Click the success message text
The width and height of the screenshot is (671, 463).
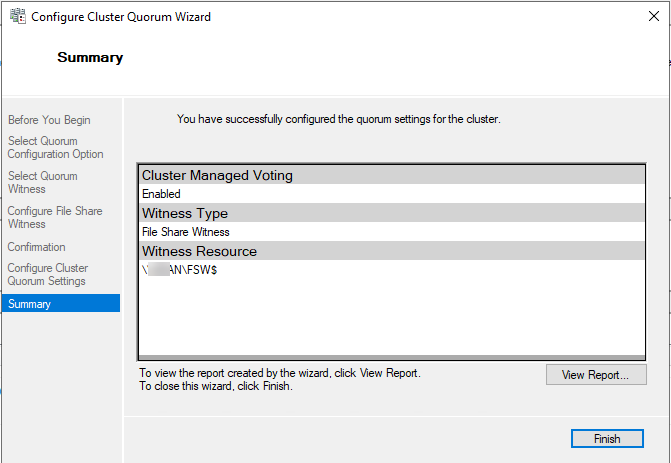pyautogui.click(x=338, y=119)
